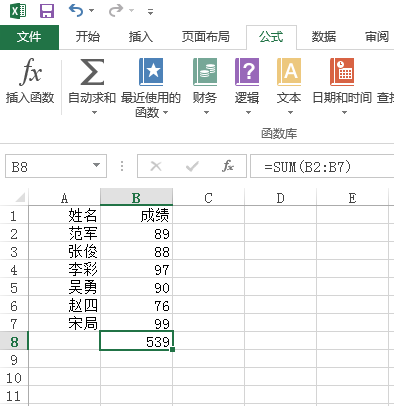Screen dimensions: 394x406
Task: Select the cell with name 赵四
Action: (x=65, y=305)
